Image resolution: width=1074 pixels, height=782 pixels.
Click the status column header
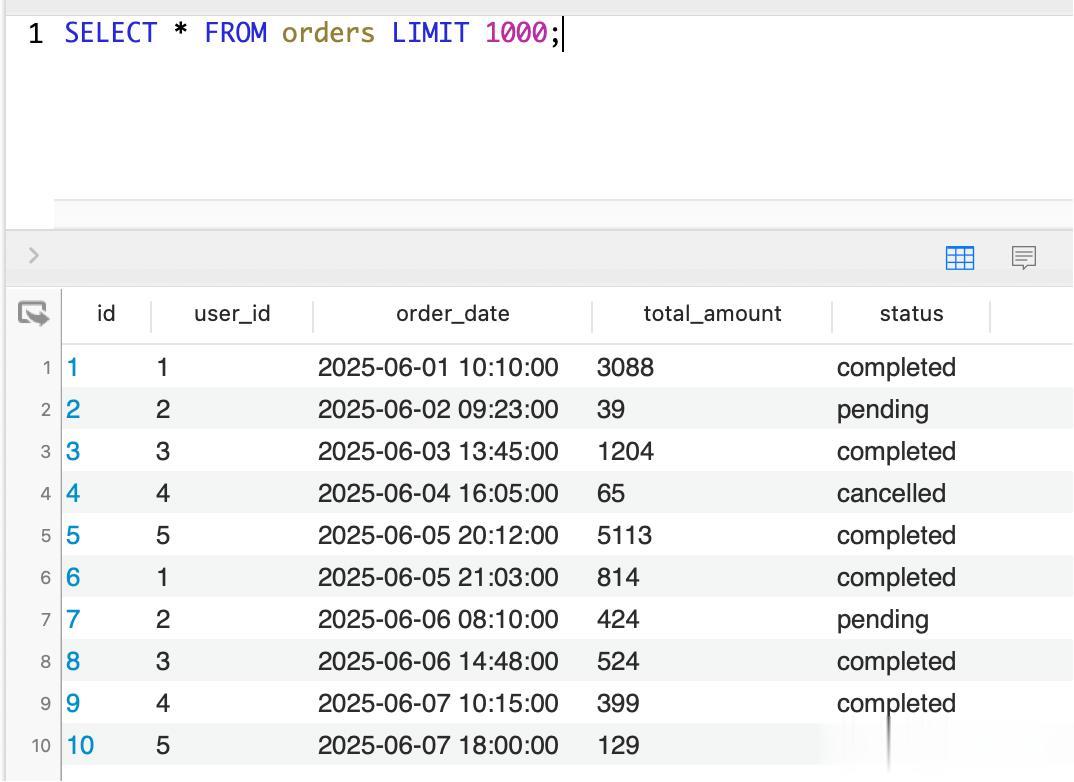(911, 314)
